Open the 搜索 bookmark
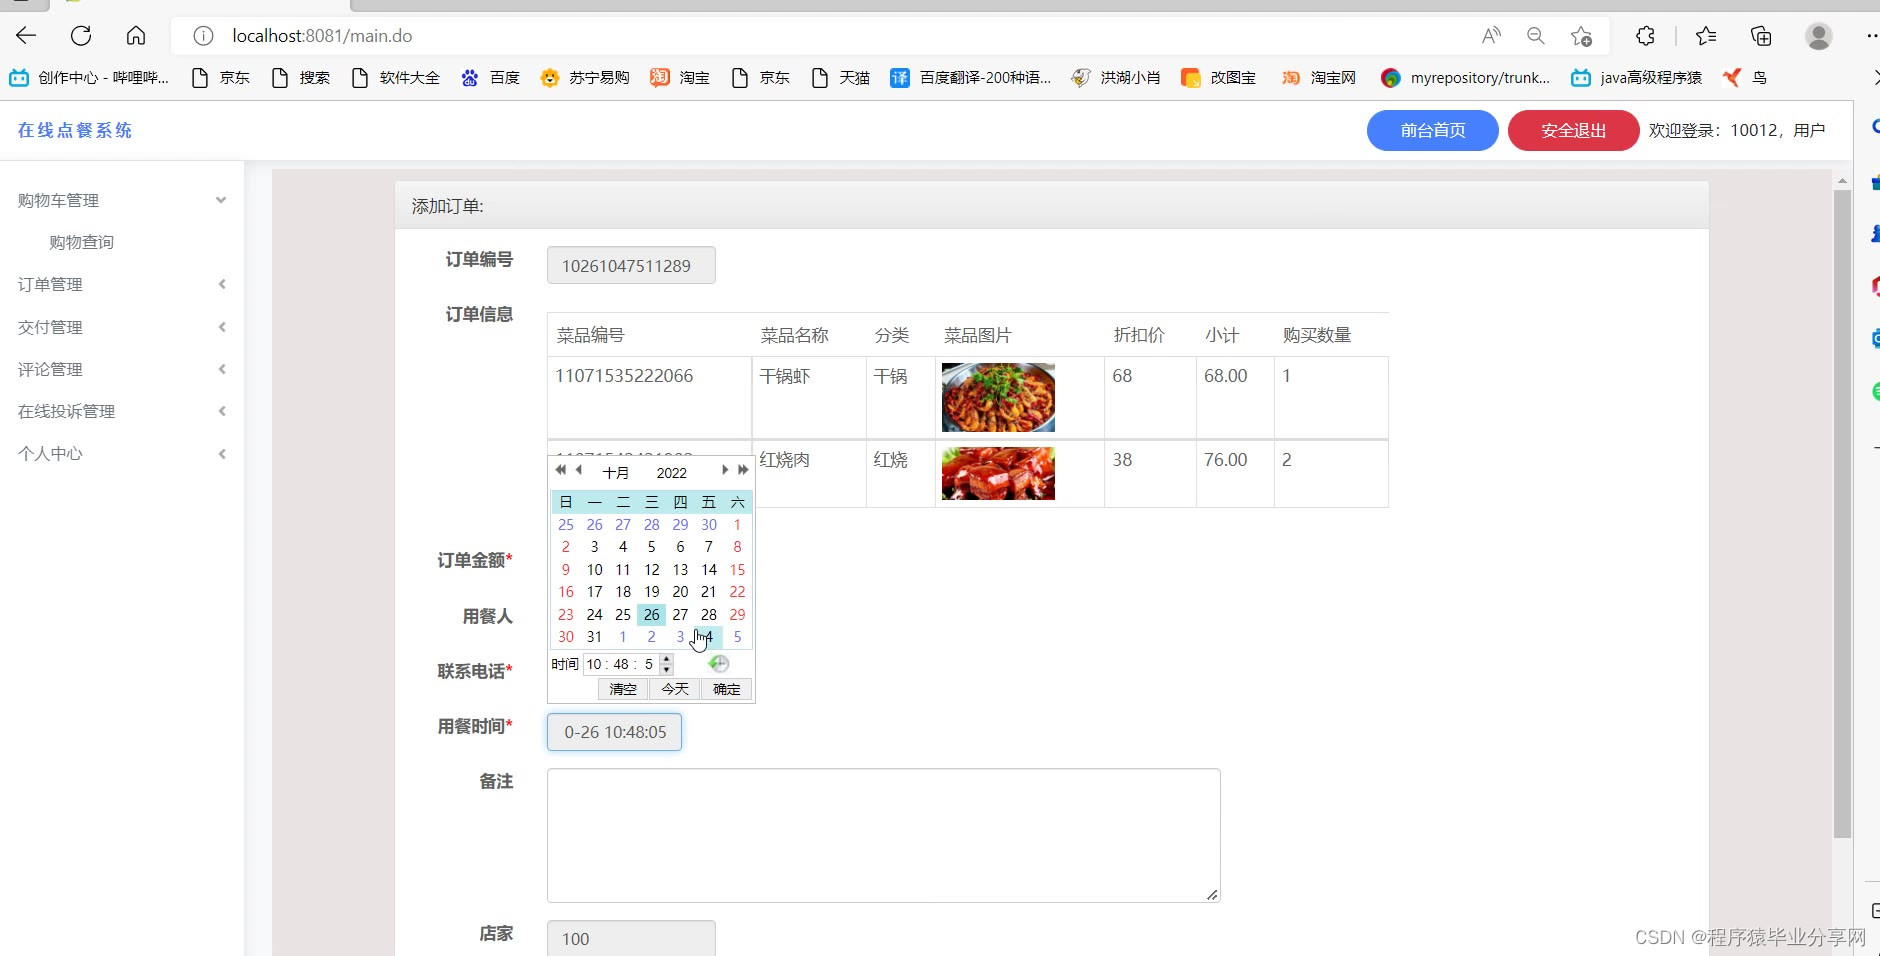 coord(300,77)
